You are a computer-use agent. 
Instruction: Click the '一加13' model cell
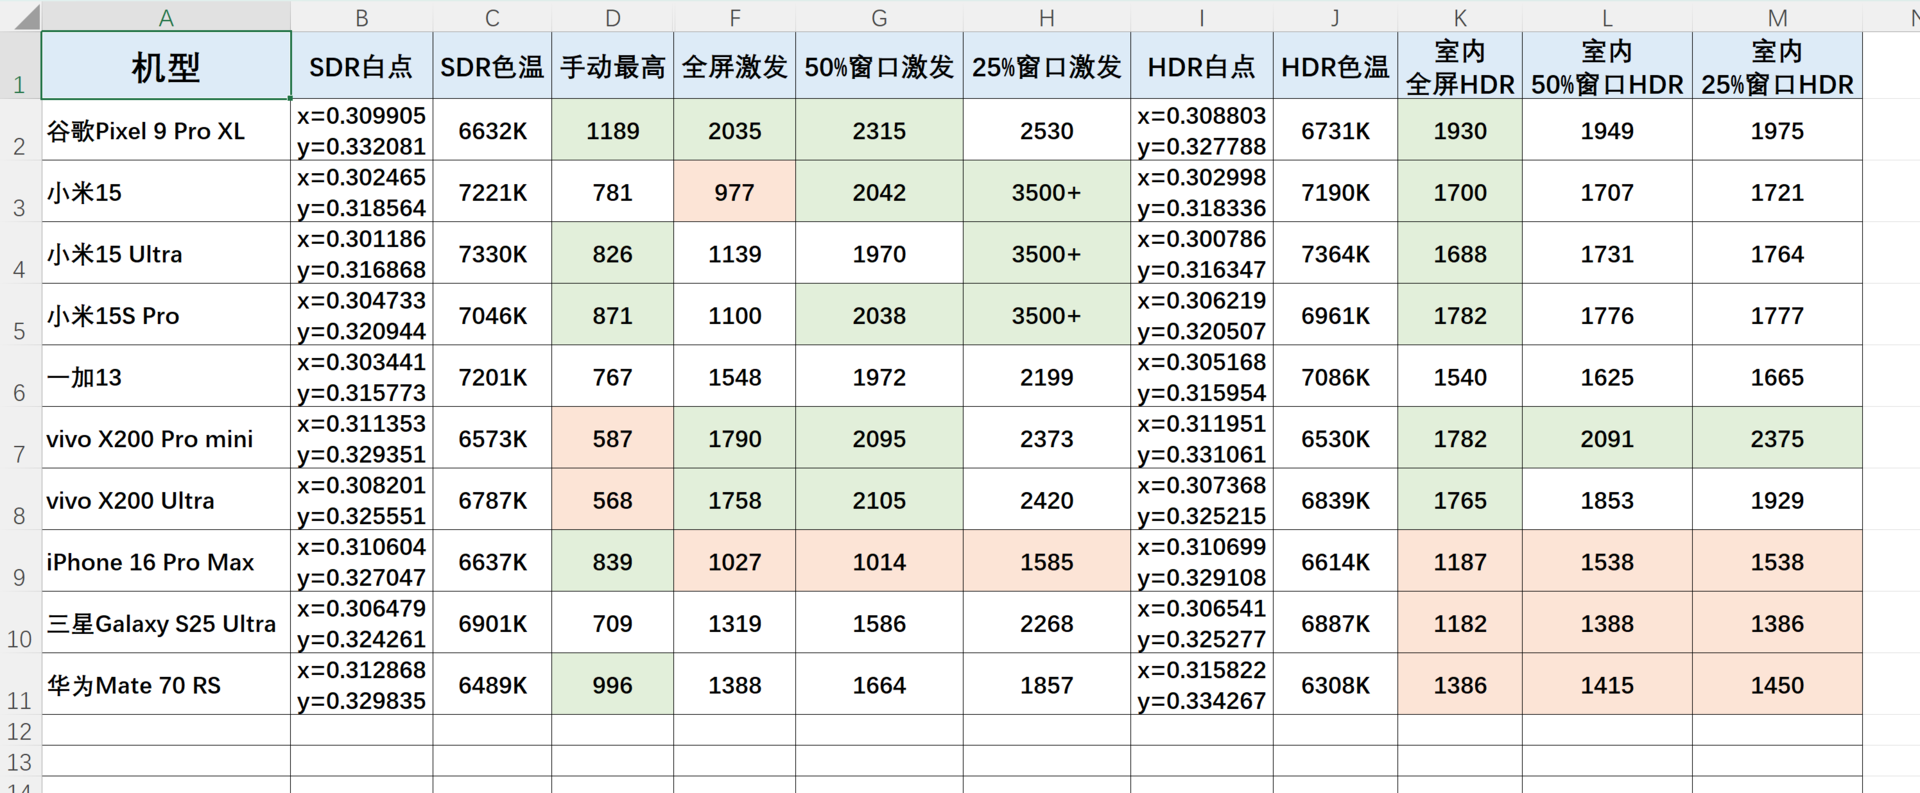[166, 376]
